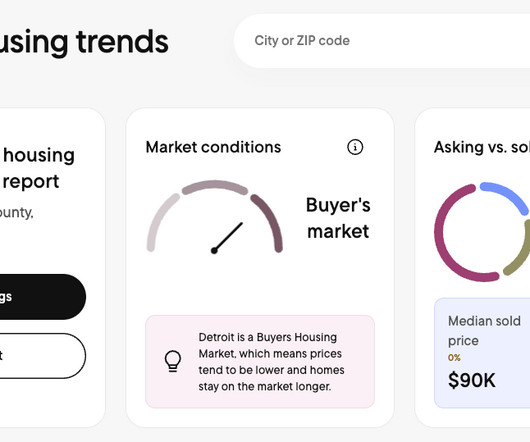Click the City or ZIP code search field
Viewport: 530px width, 442px height.
pyautogui.click(x=382, y=41)
